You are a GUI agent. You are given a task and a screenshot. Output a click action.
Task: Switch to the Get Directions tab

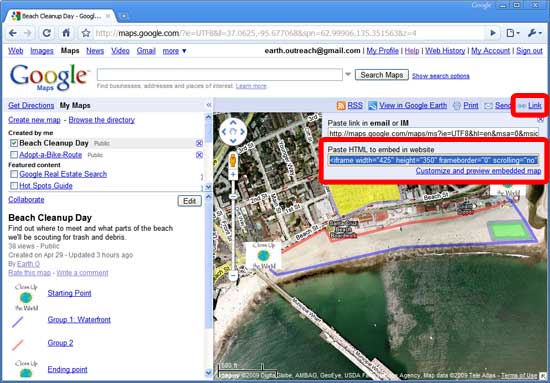(31, 105)
